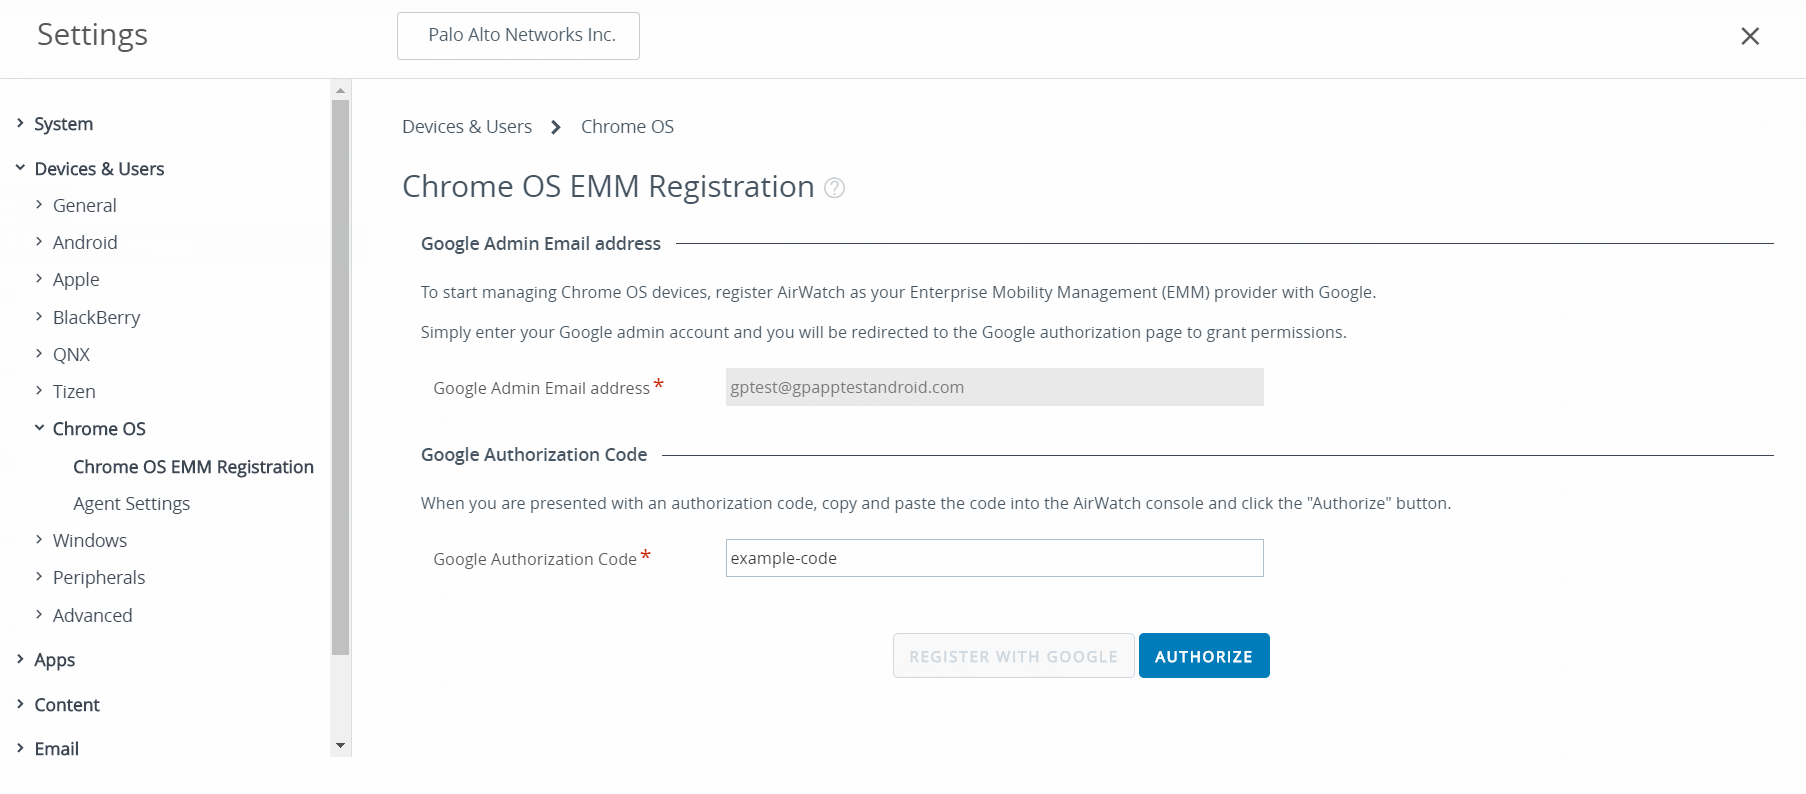Click the Google Admin Email address field
This screenshot has height=794, width=1806.
pyautogui.click(x=994, y=387)
